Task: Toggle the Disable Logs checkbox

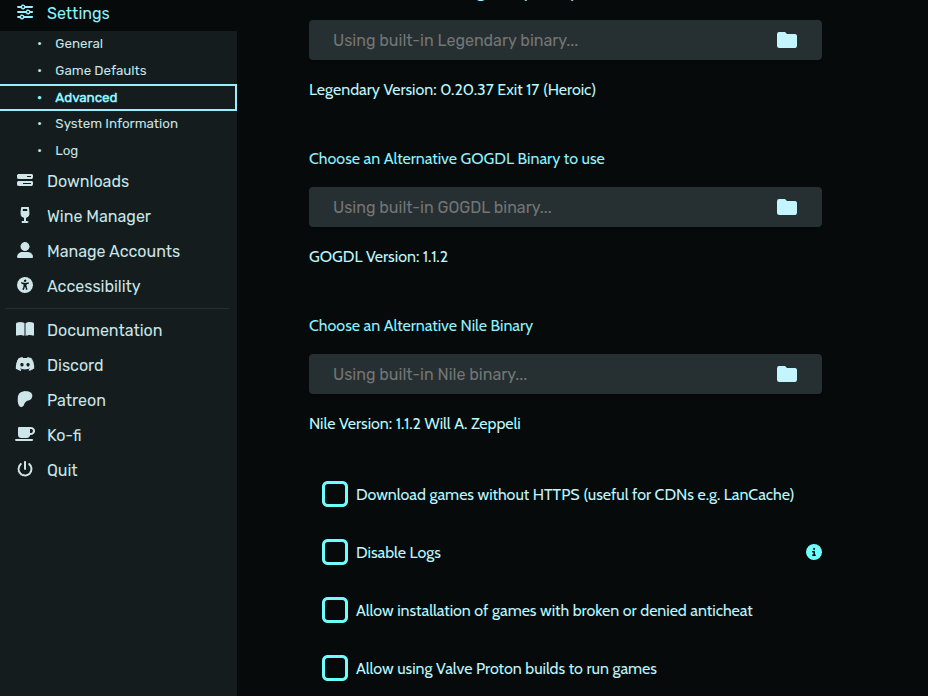Action: [x=335, y=552]
